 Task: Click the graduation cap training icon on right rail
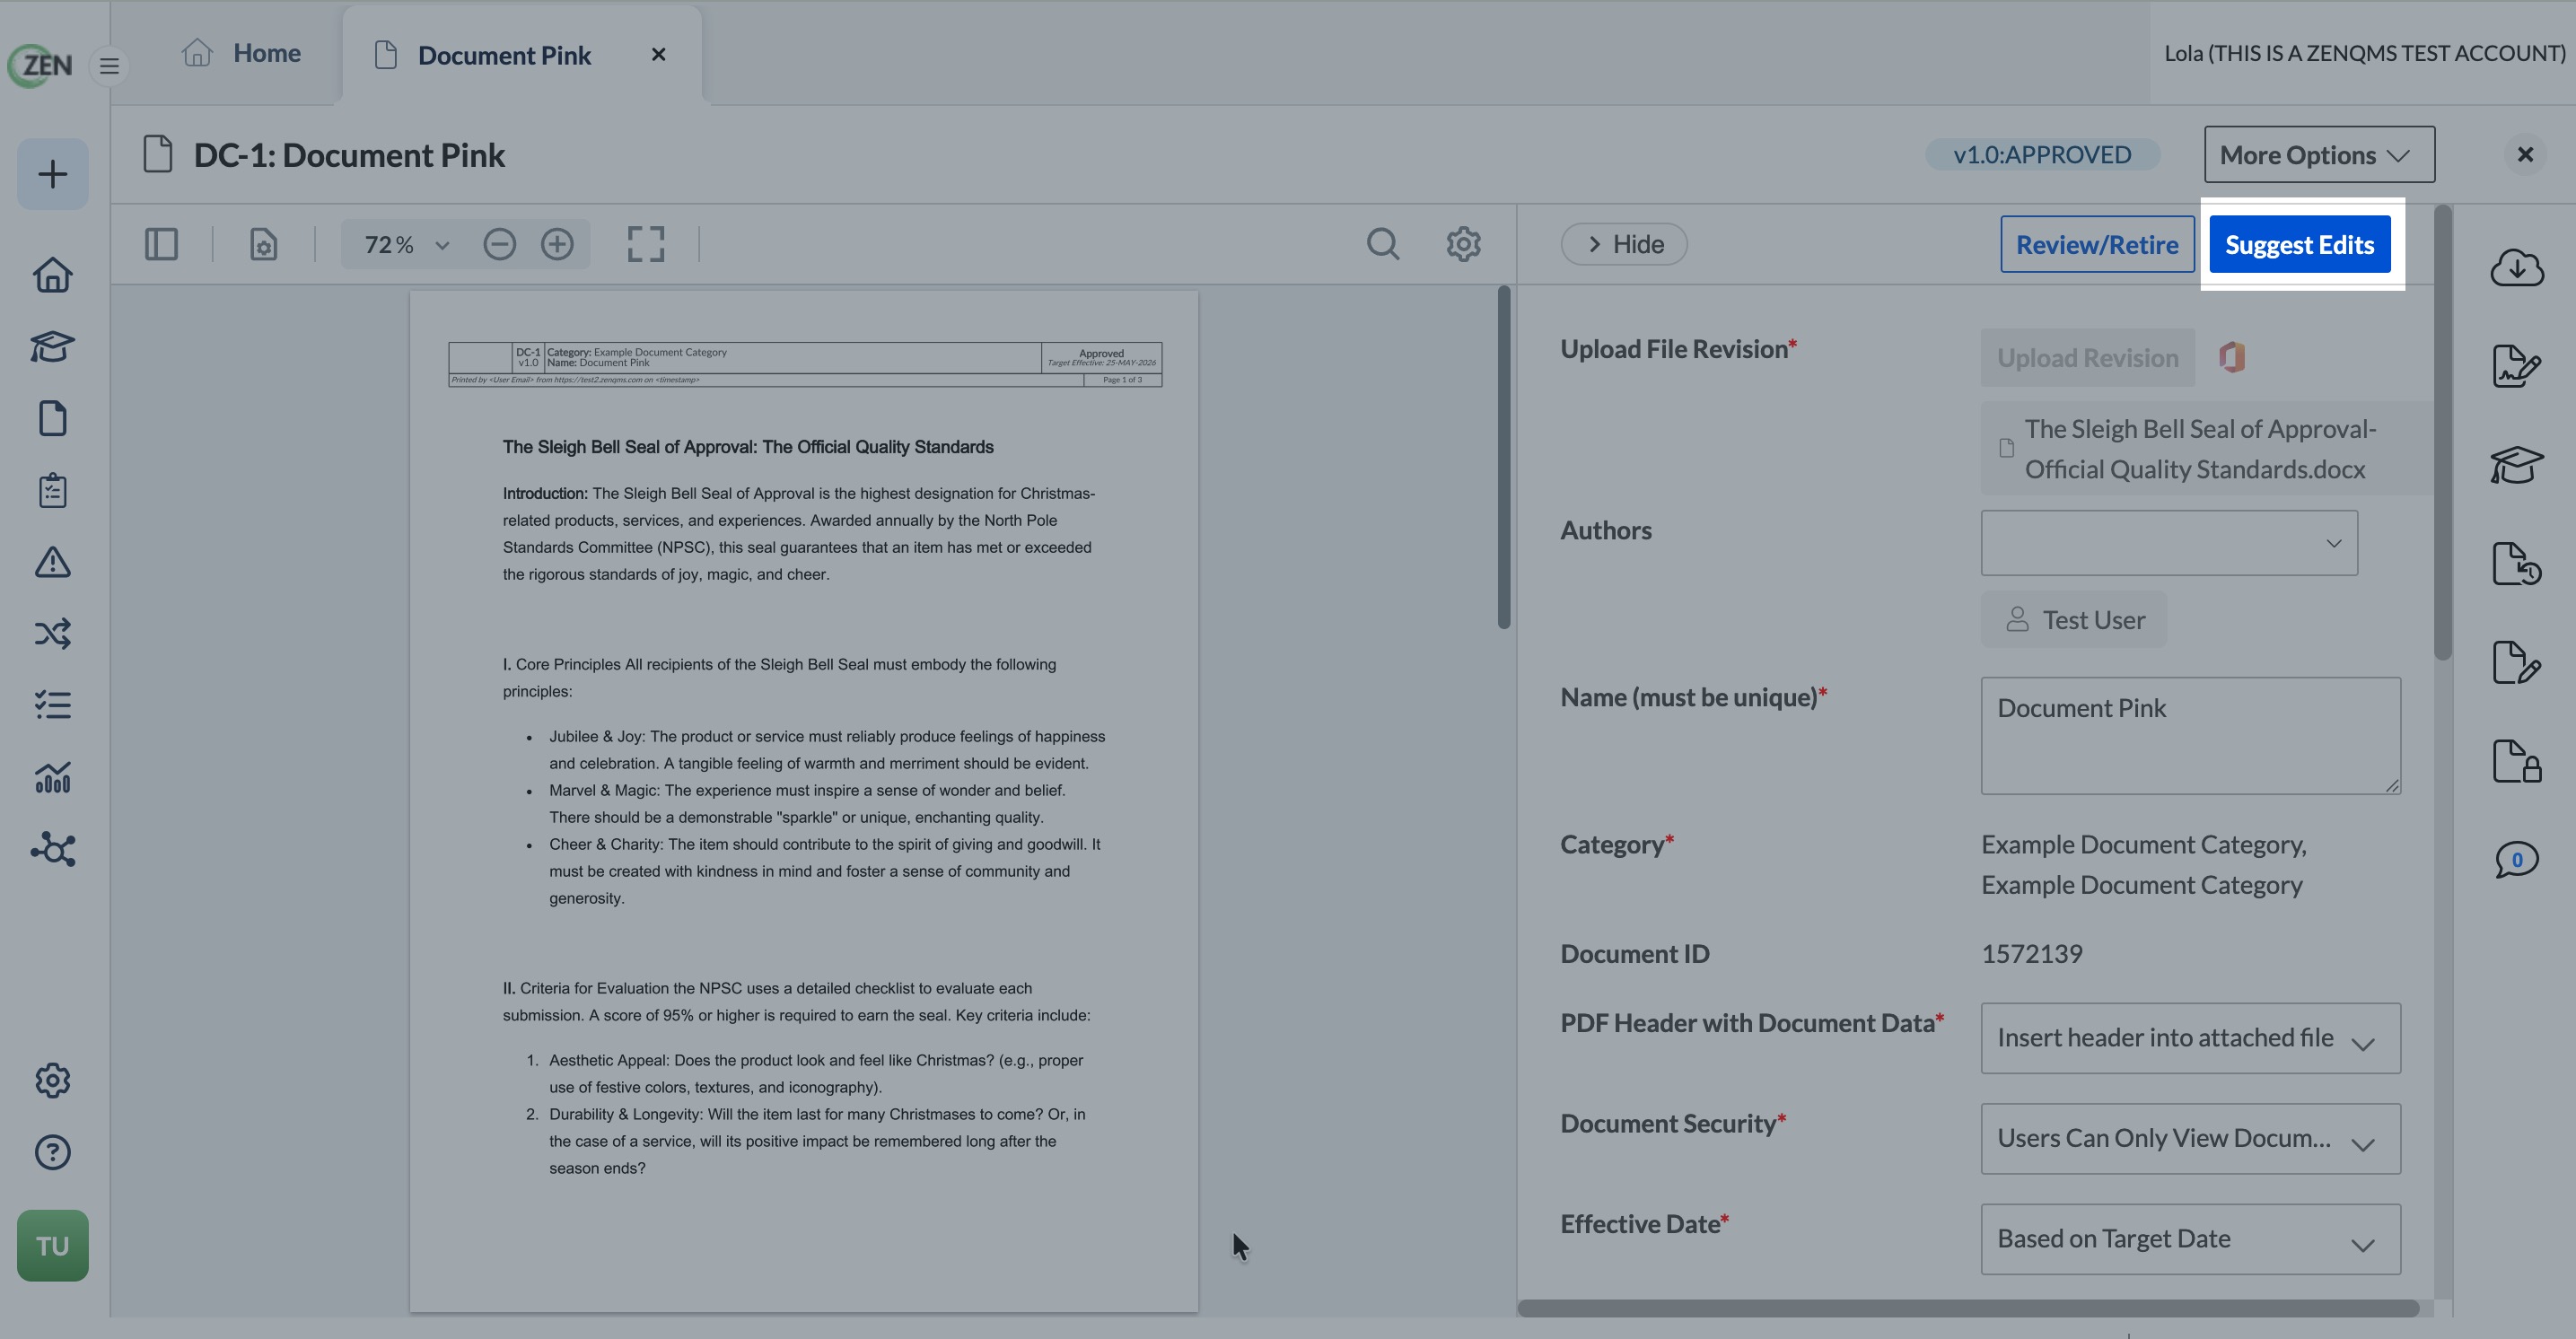tap(2517, 465)
